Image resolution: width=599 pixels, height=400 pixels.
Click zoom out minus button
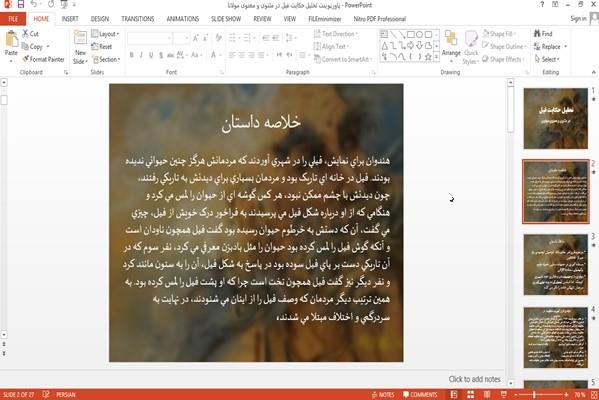[x=516, y=395]
